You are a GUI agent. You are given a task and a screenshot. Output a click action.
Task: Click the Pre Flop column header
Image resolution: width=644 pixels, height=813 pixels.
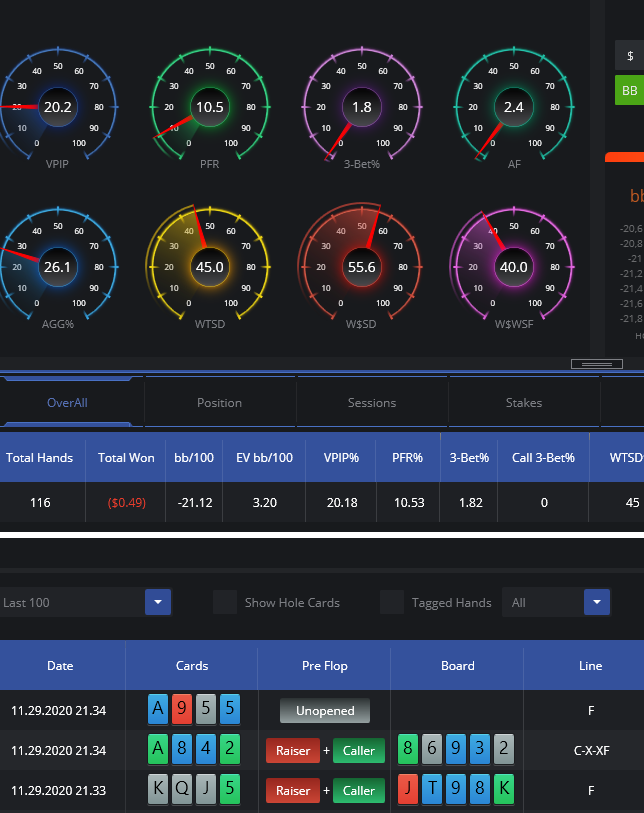(x=325, y=666)
